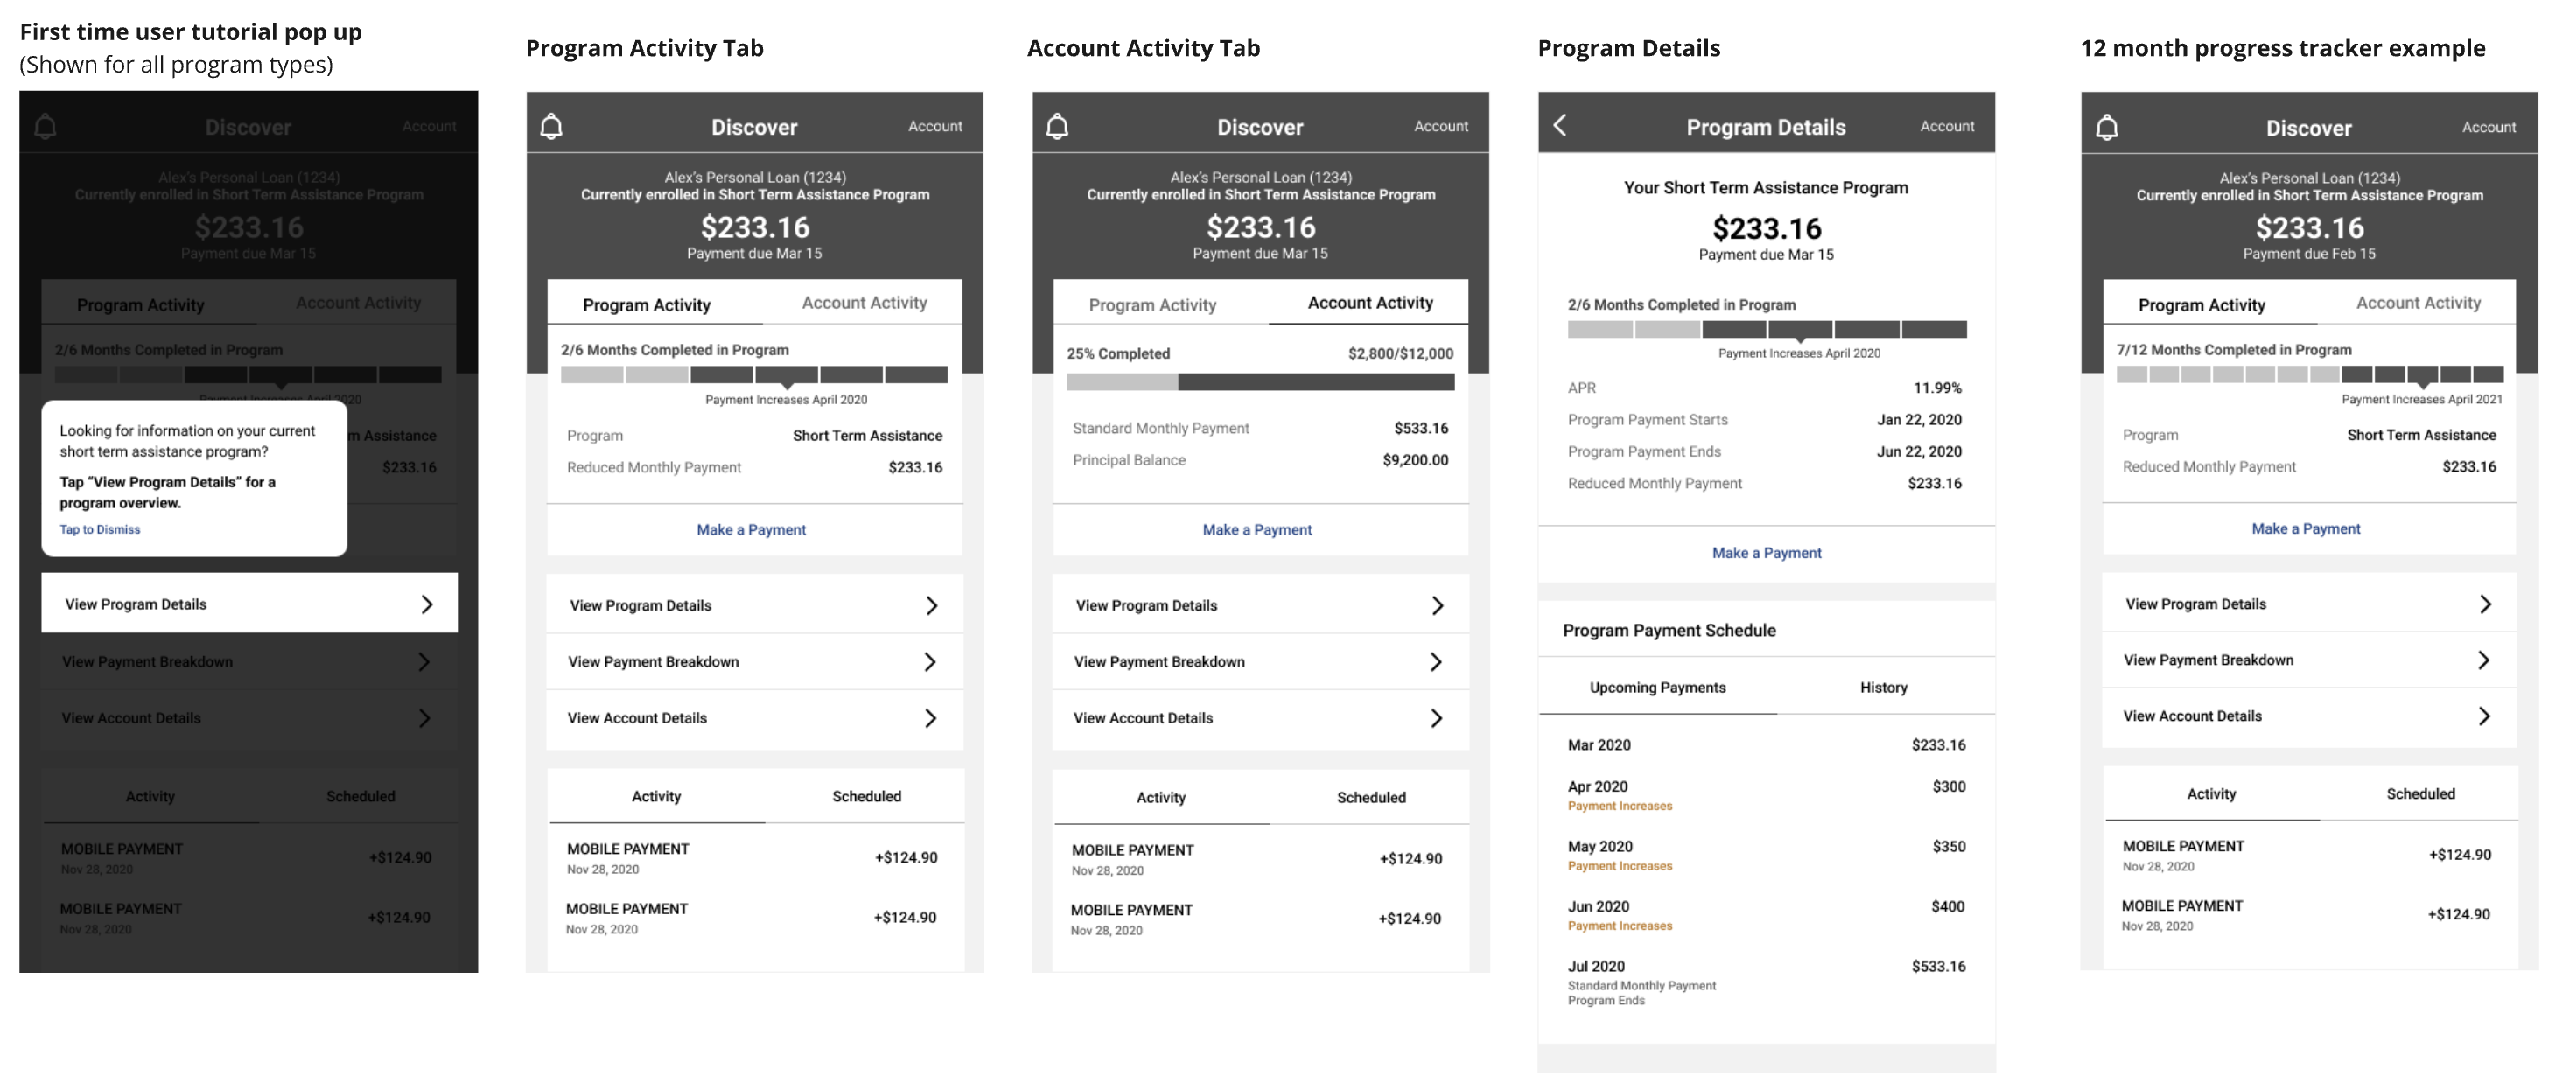Select Account Activity tab in 12 month tracker screen

point(2418,302)
